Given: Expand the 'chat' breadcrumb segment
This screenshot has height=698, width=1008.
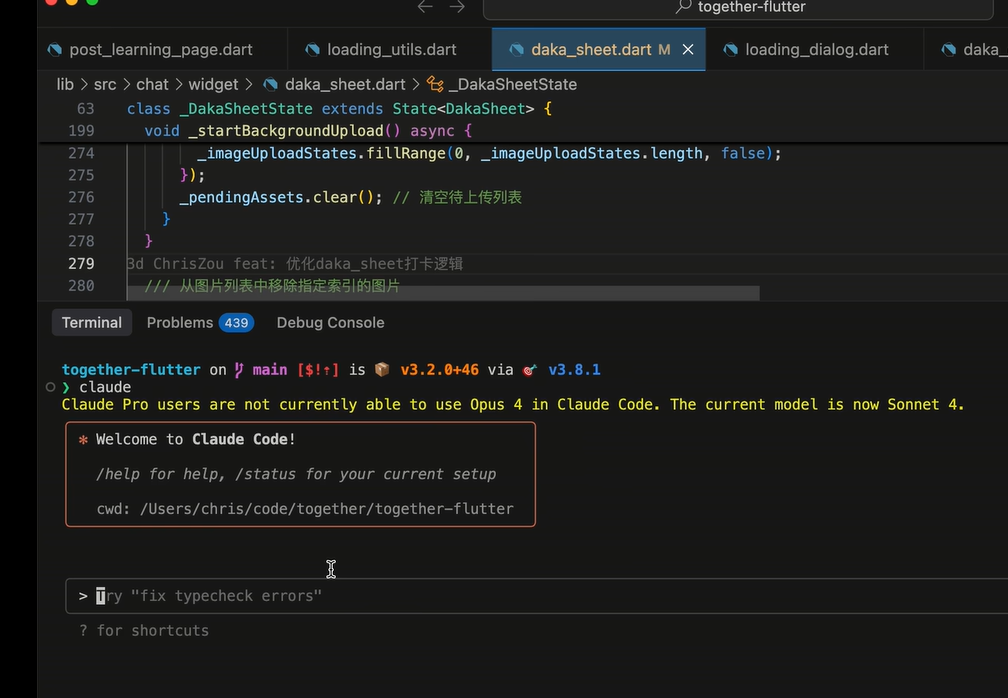Looking at the screenshot, I should (152, 85).
